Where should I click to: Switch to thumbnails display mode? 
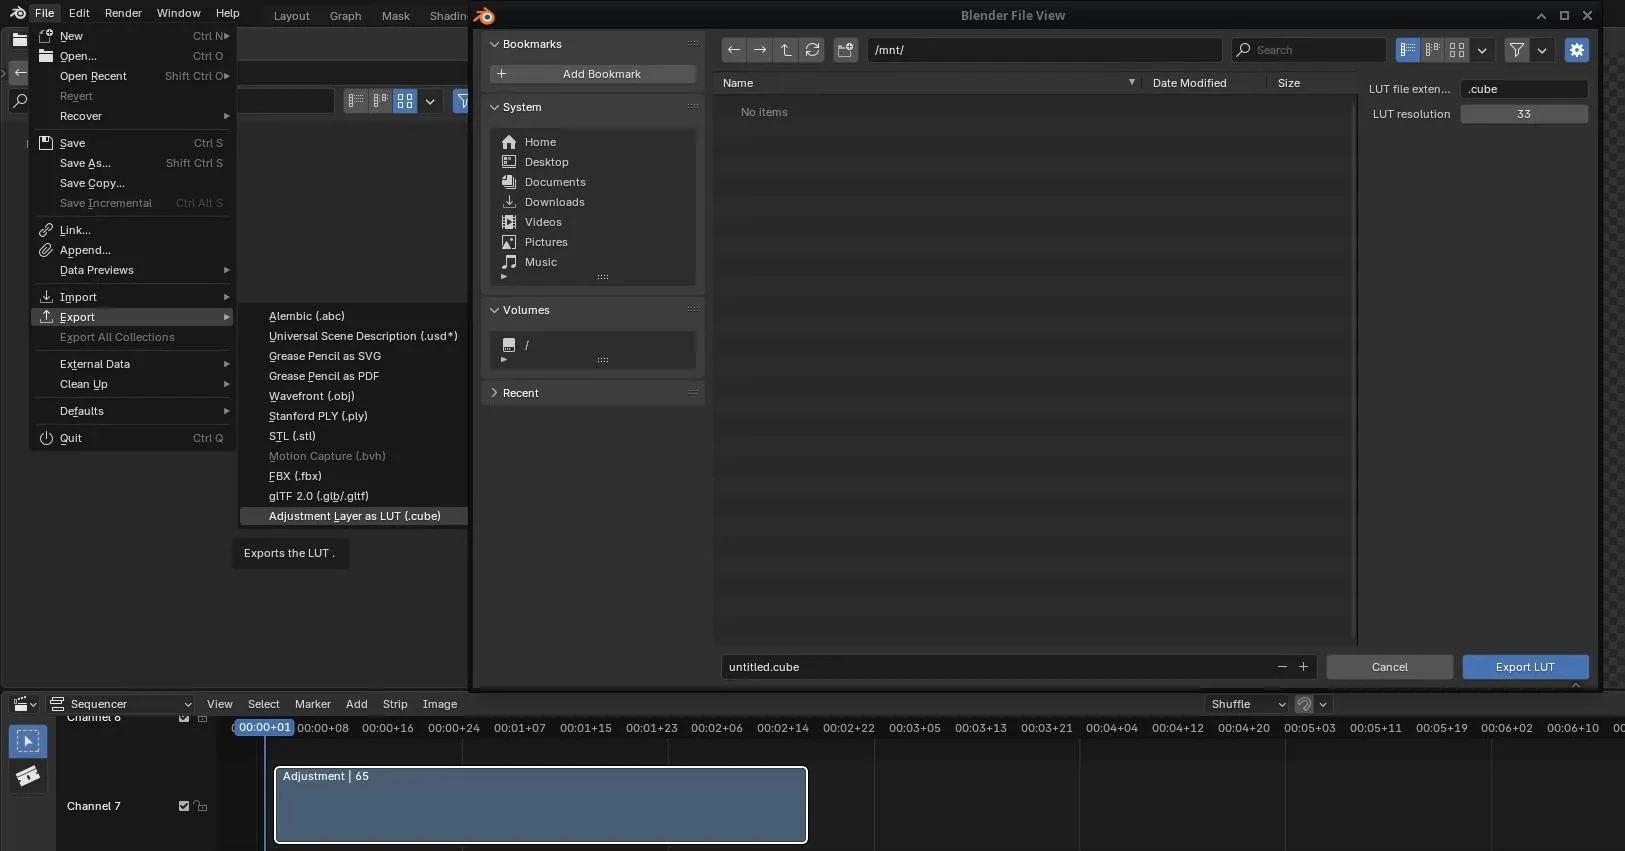click(1457, 50)
